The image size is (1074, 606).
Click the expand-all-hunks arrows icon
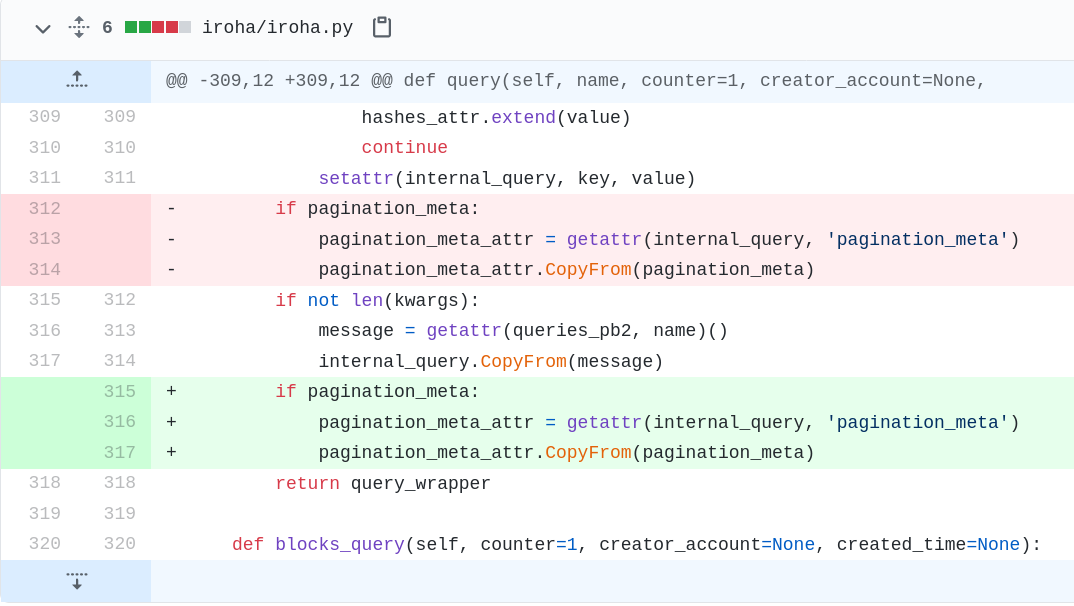pyautogui.click(x=78, y=28)
